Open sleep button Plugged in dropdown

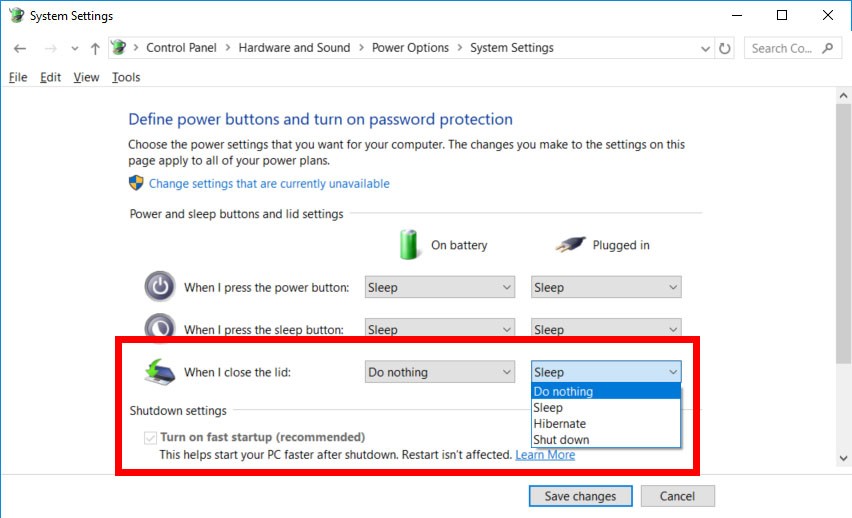point(606,329)
